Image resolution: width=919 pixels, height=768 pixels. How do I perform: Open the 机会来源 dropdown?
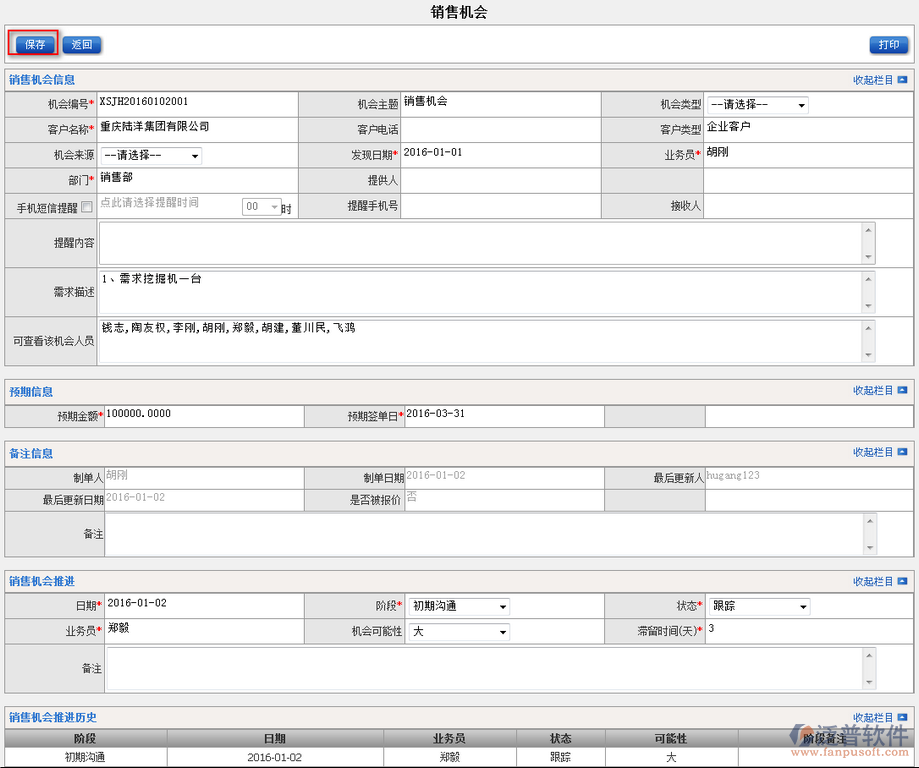151,155
